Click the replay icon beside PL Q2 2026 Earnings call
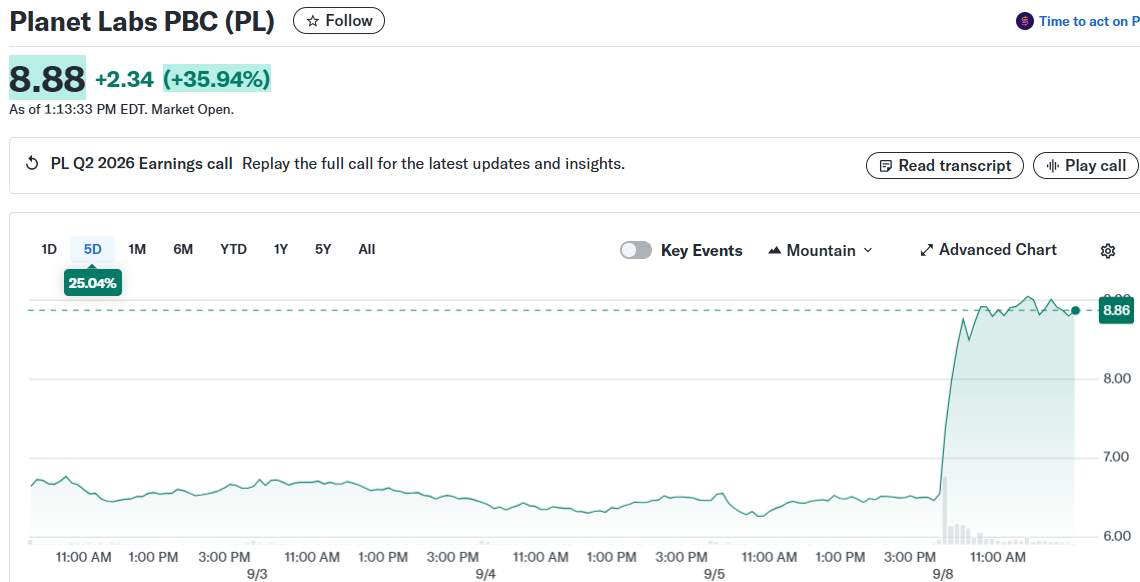The width and height of the screenshot is (1140, 582). tap(32, 163)
